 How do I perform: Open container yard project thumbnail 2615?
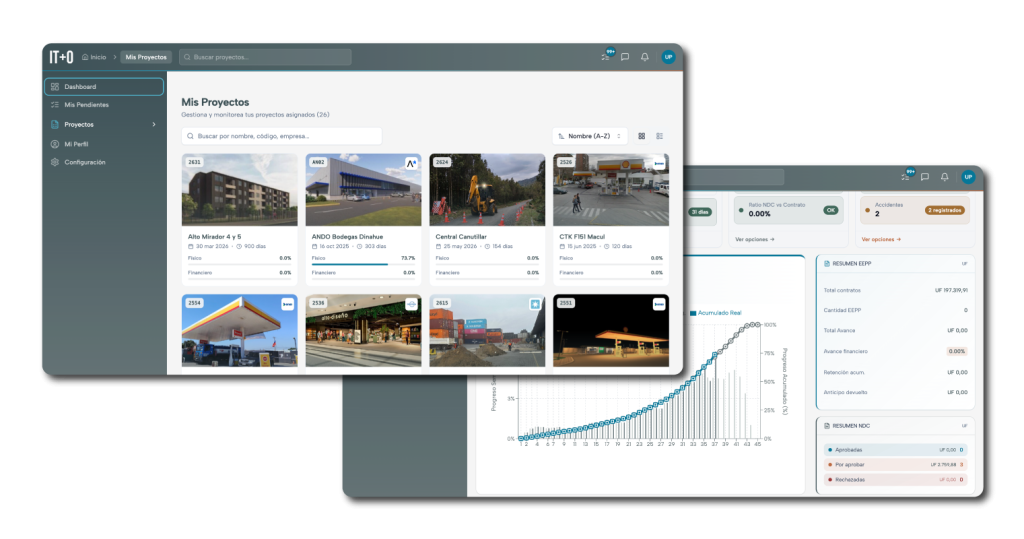point(487,331)
